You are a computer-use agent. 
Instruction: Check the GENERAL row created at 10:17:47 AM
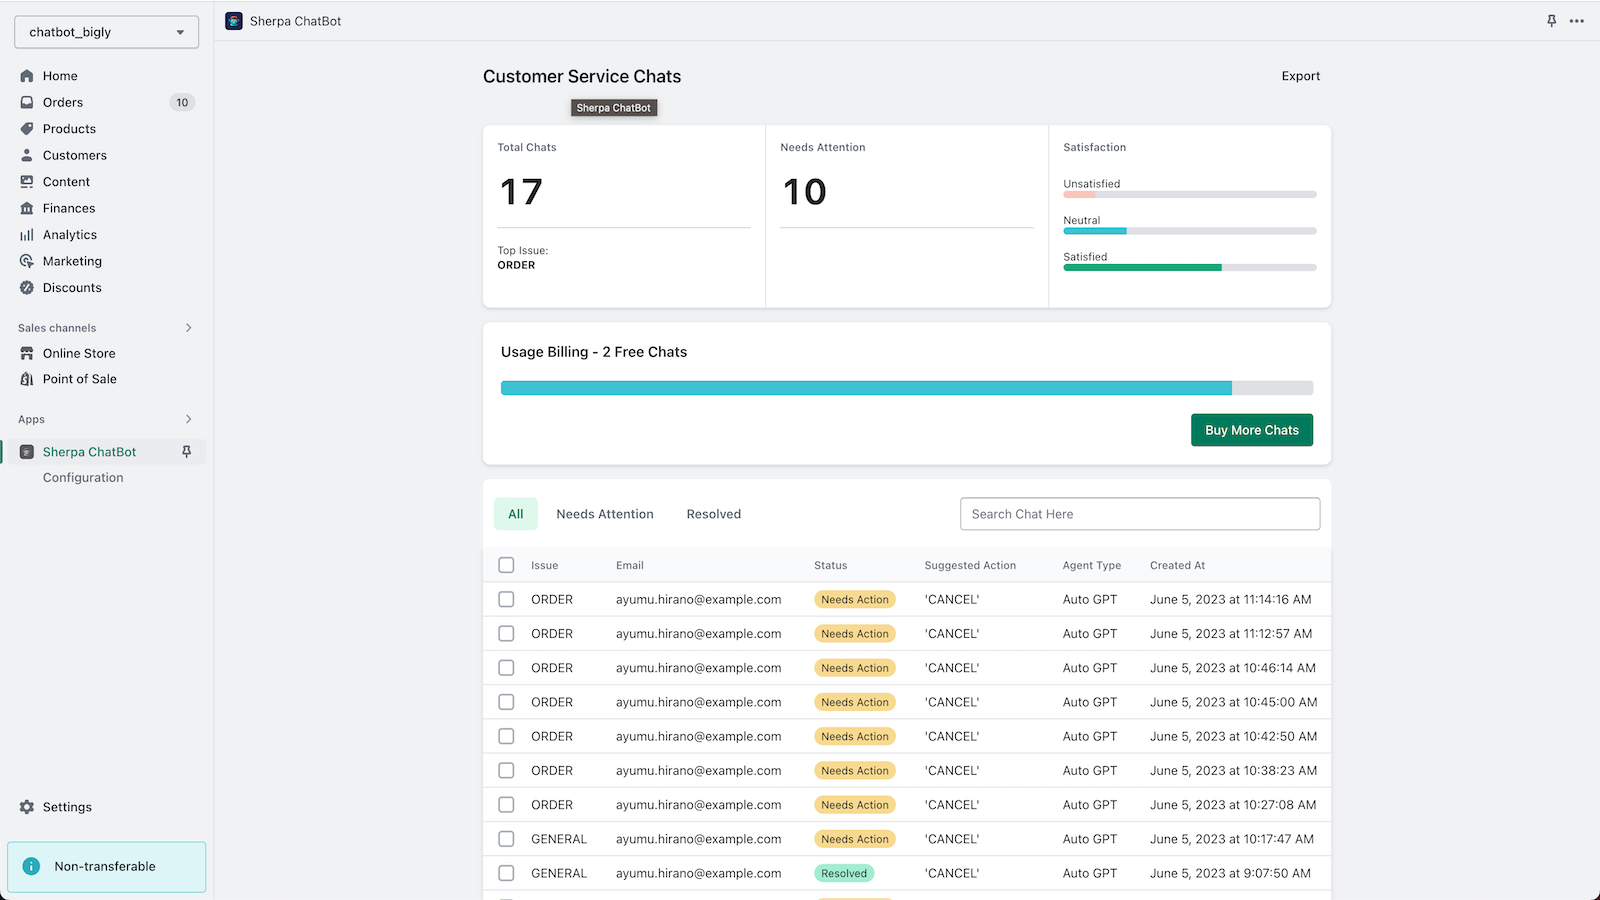506,839
